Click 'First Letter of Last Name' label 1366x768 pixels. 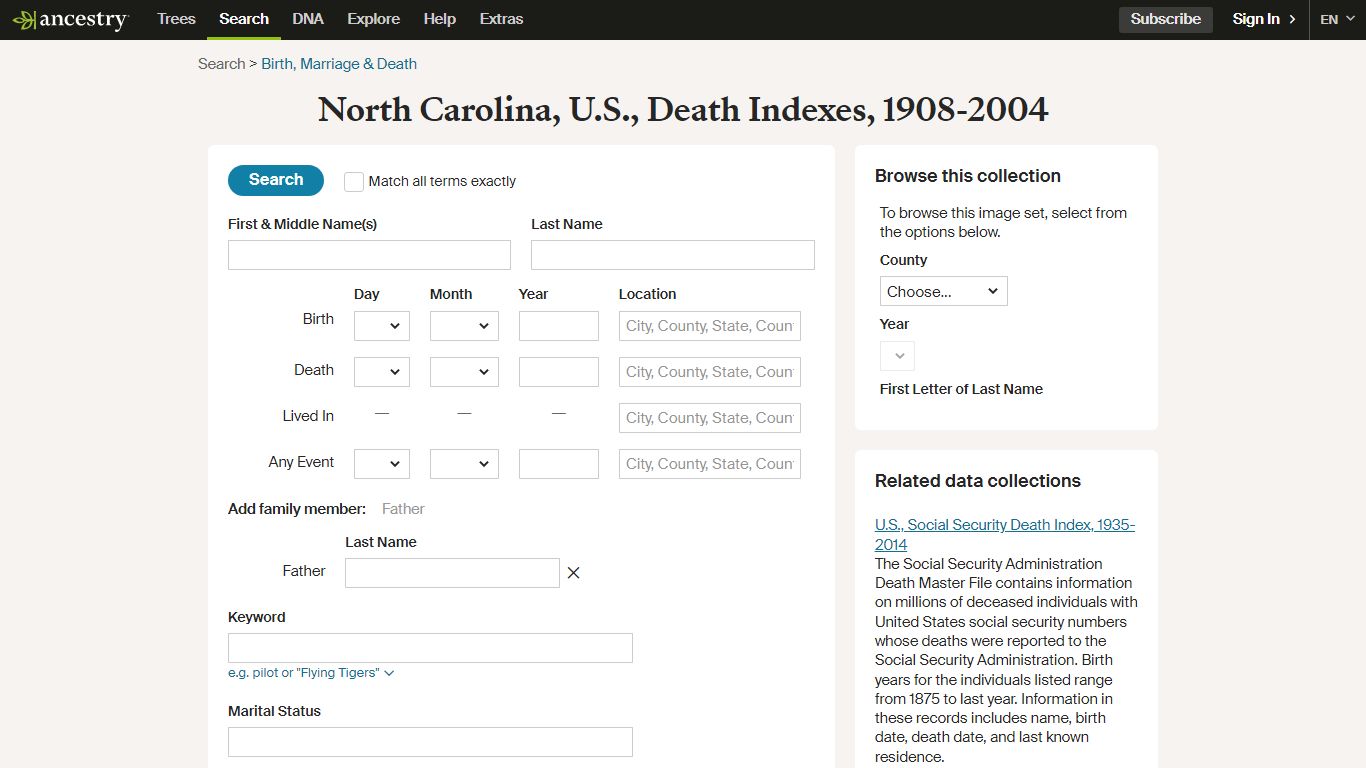point(961,389)
